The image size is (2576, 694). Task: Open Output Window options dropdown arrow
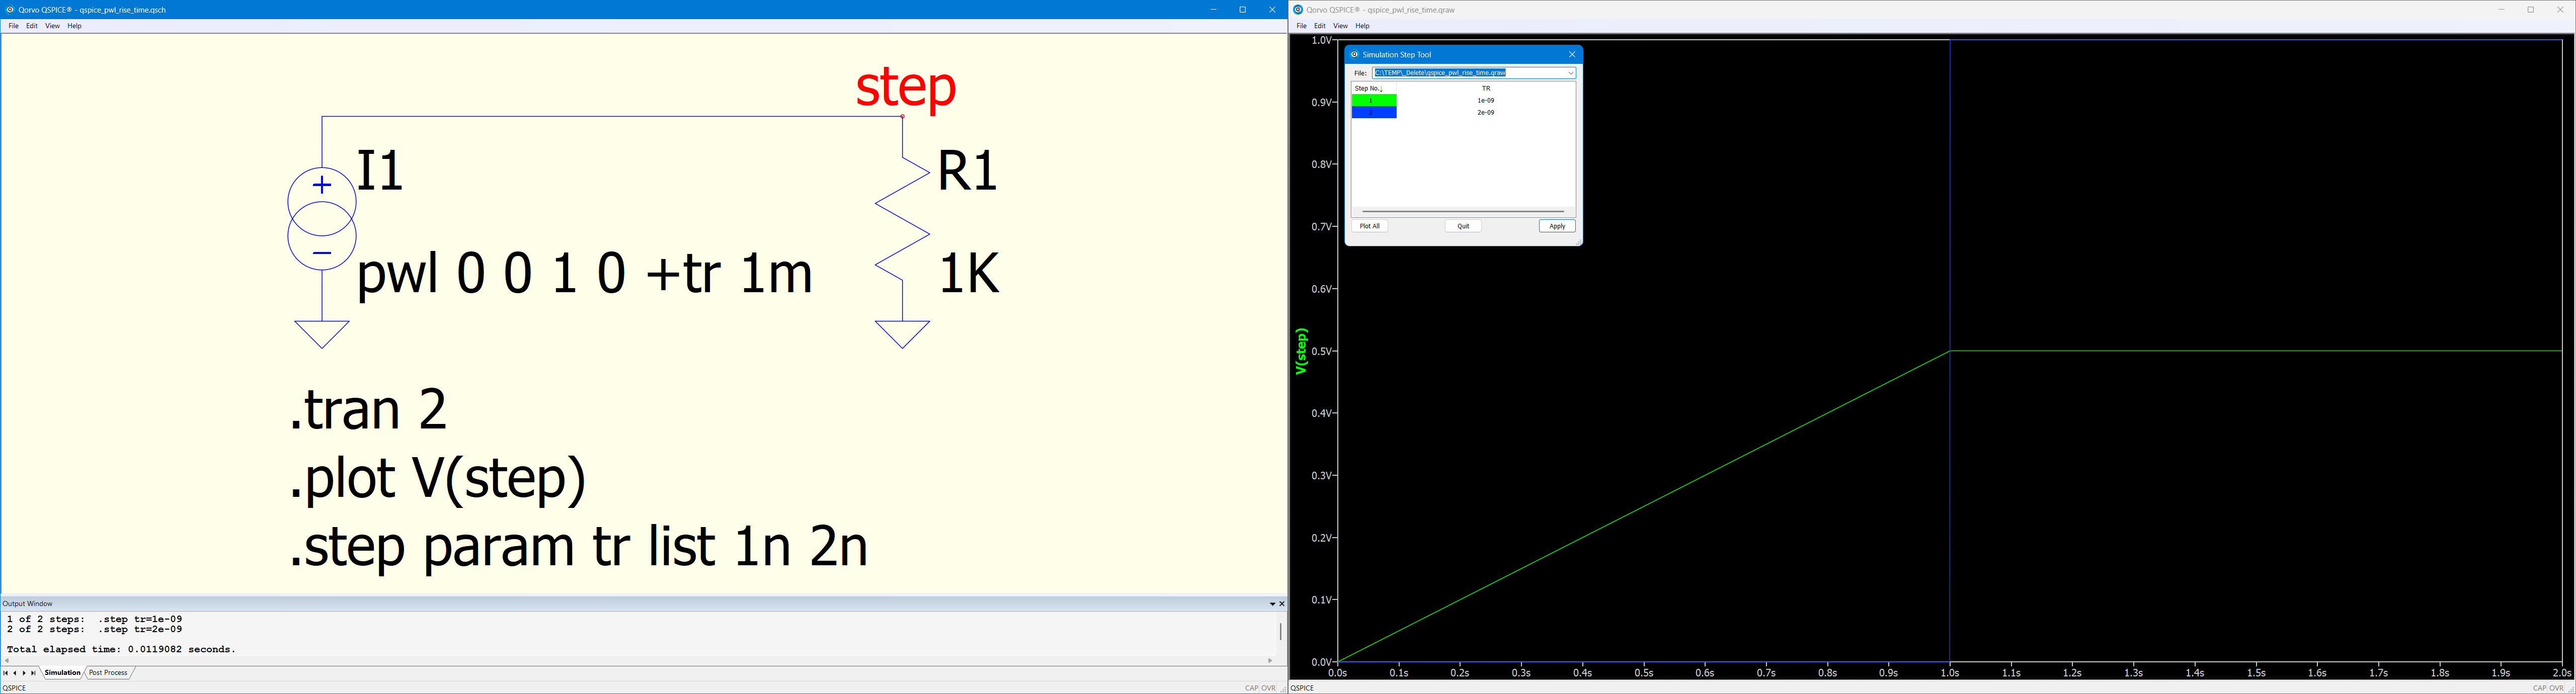click(1272, 604)
